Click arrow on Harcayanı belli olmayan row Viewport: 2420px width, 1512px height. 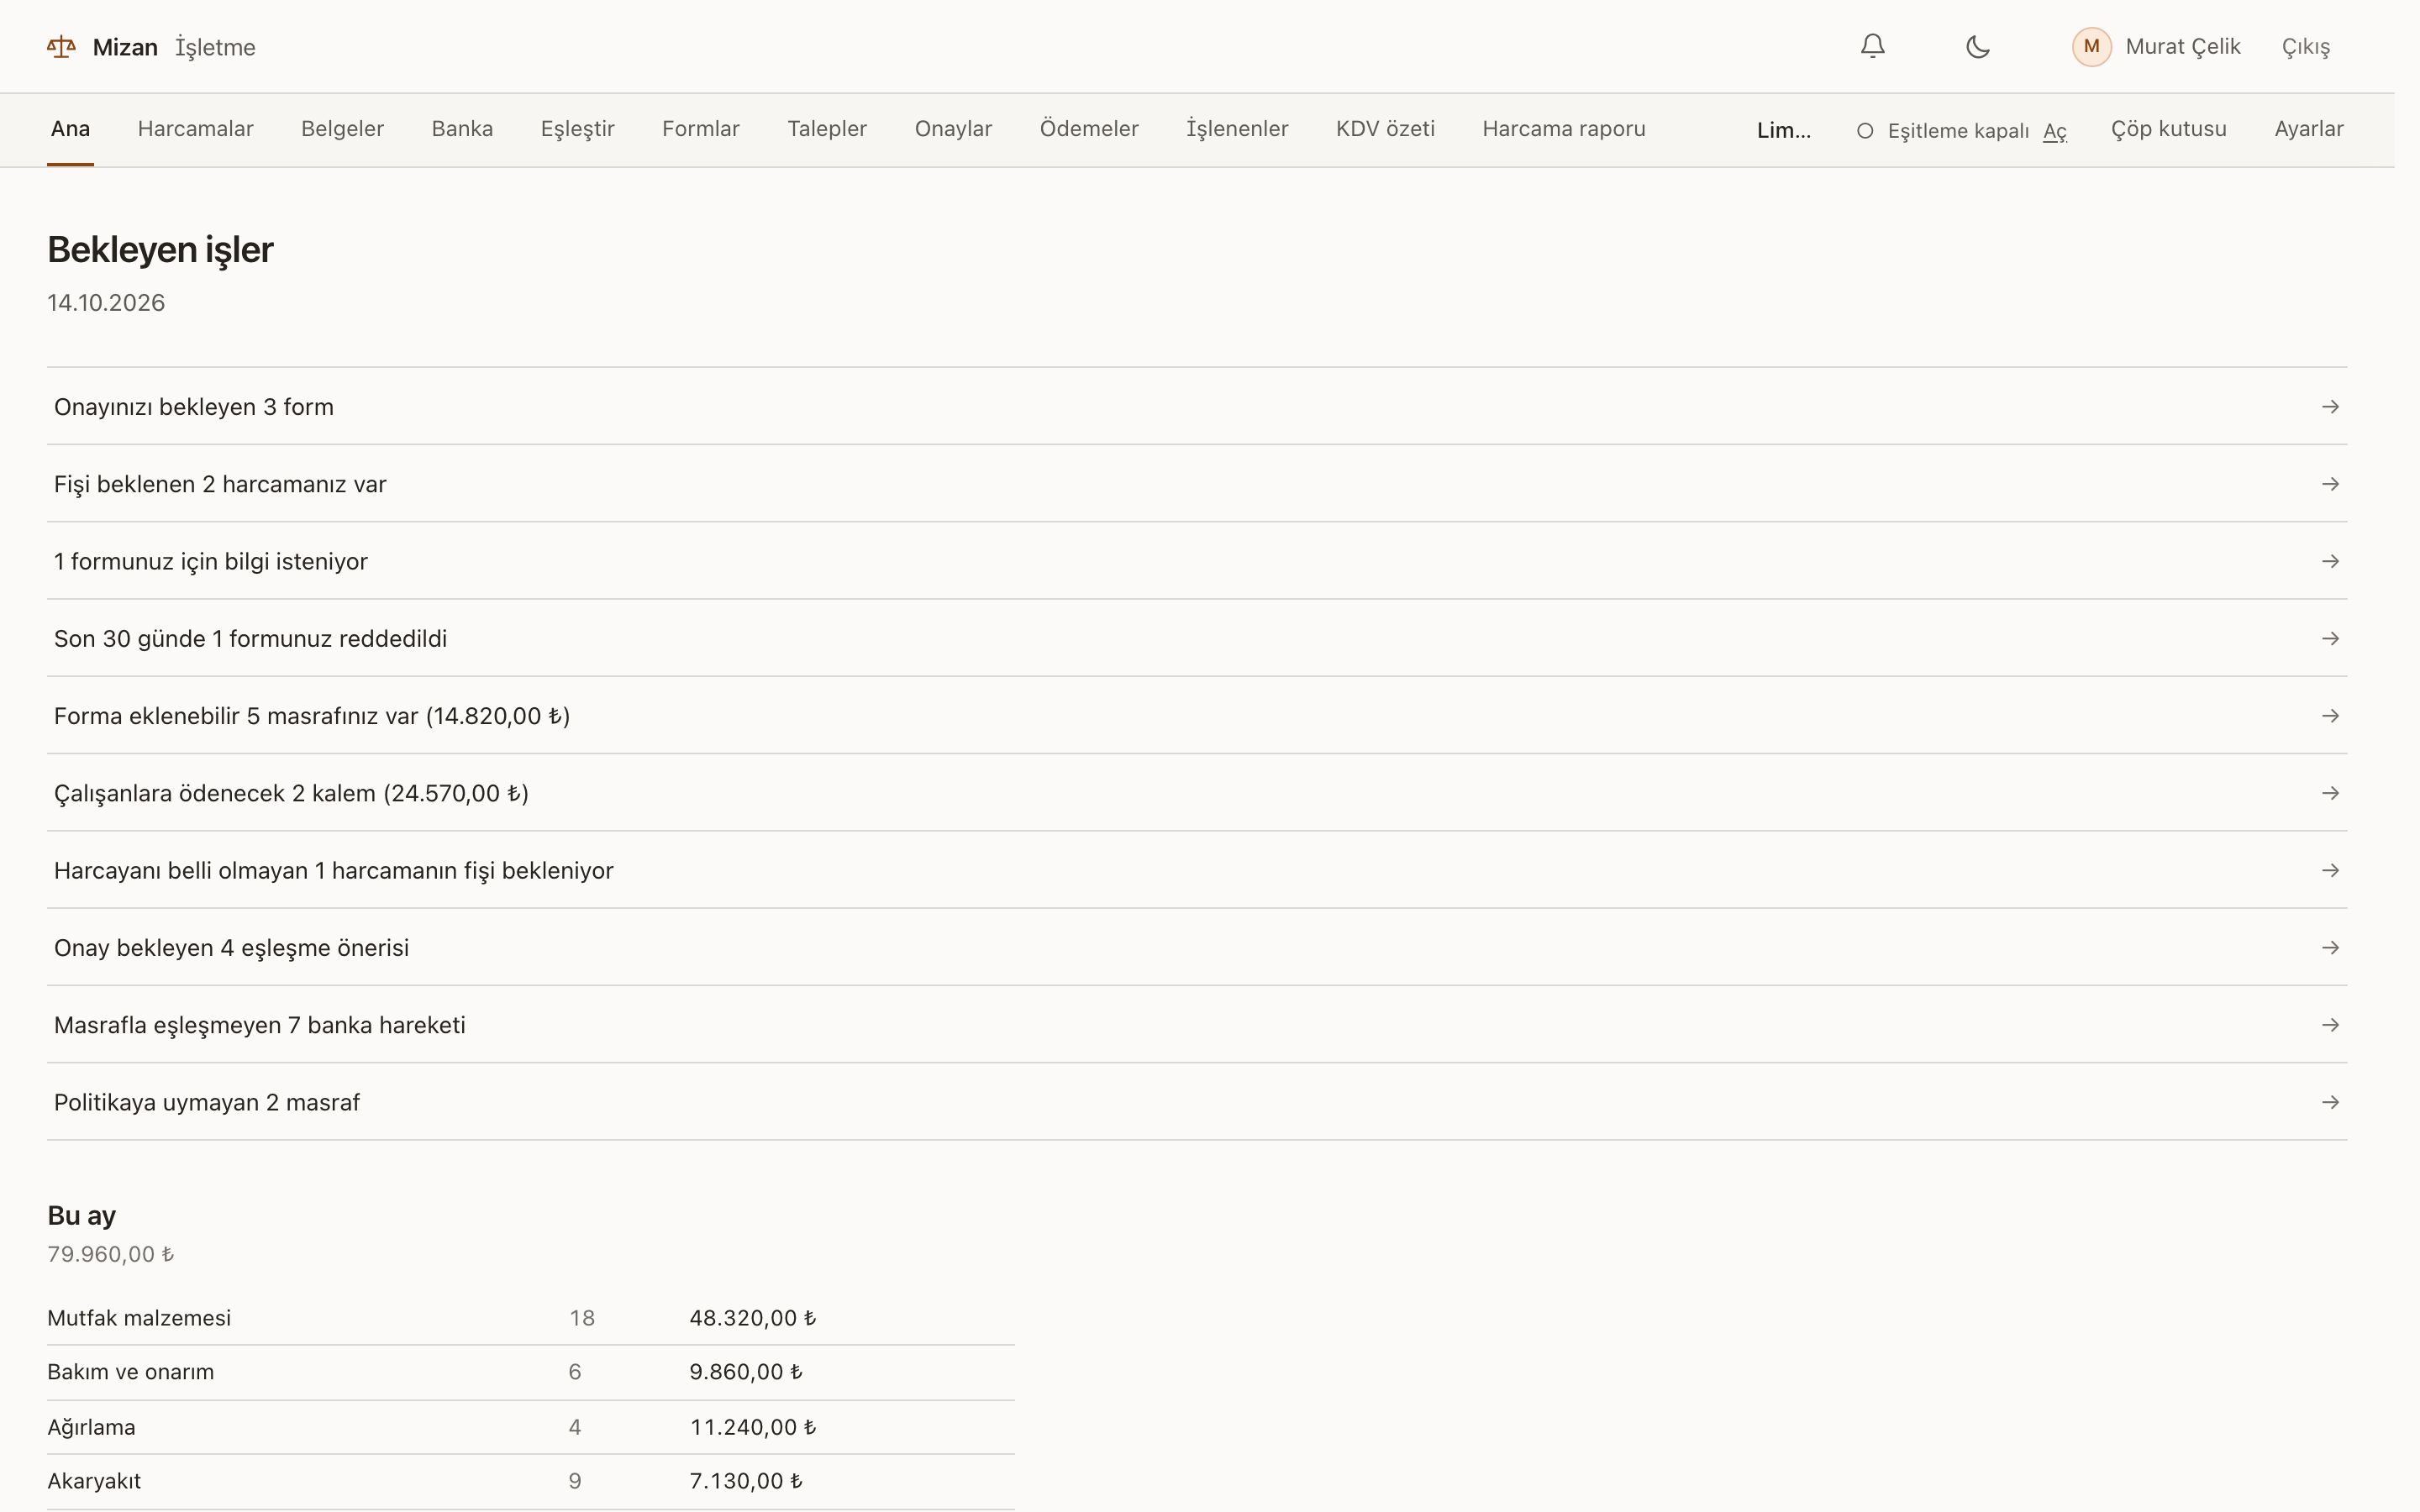(x=2330, y=870)
